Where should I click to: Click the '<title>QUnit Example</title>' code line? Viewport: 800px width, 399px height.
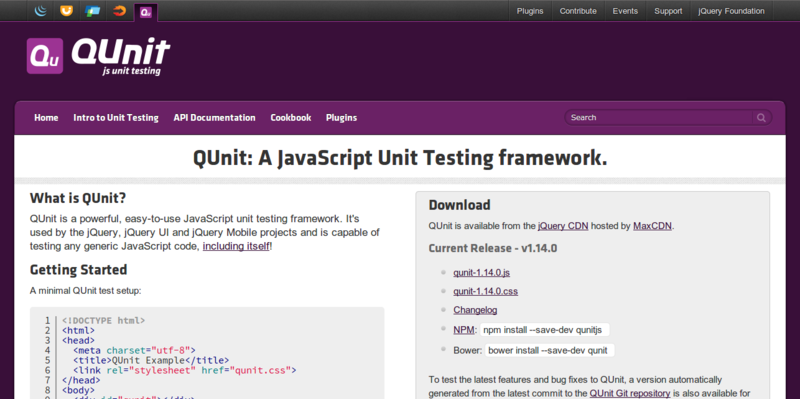151,360
